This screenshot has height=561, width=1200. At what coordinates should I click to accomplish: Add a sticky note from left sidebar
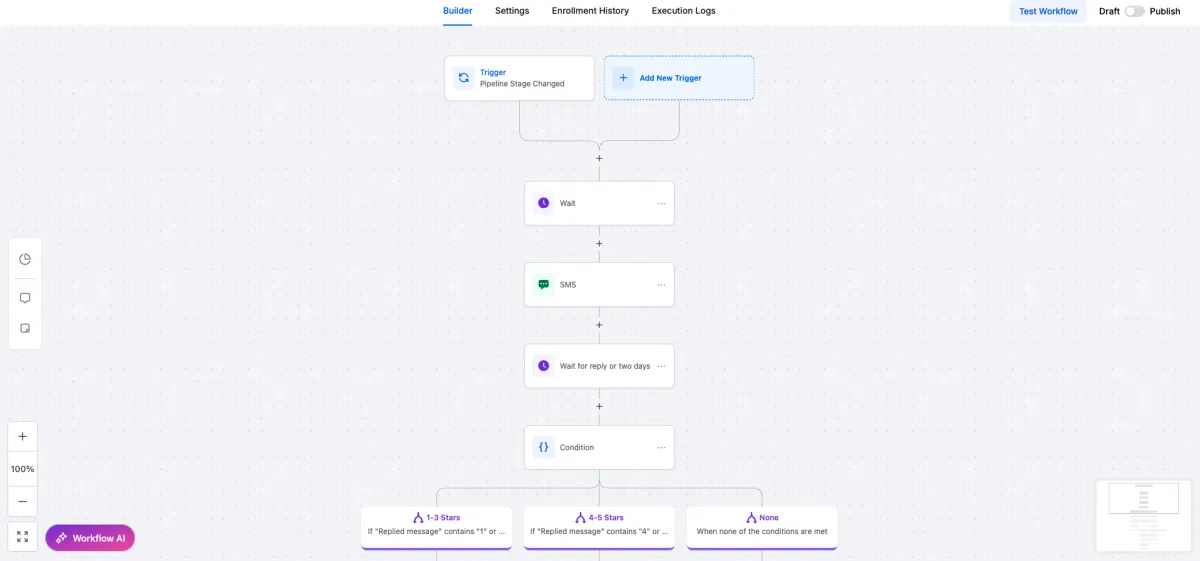[25, 328]
